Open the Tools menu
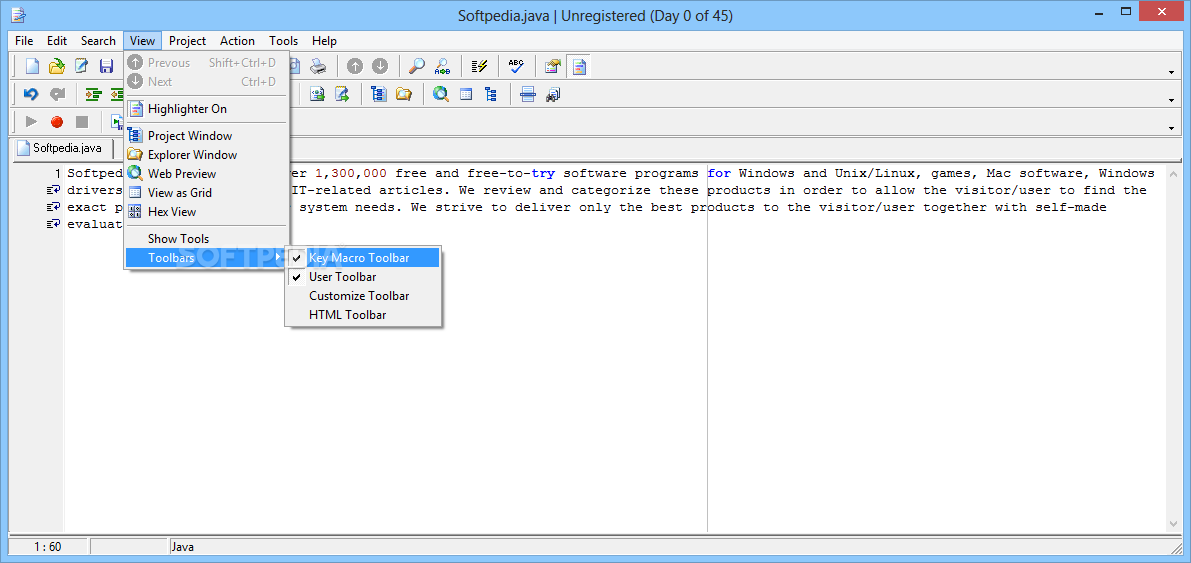 point(283,41)
